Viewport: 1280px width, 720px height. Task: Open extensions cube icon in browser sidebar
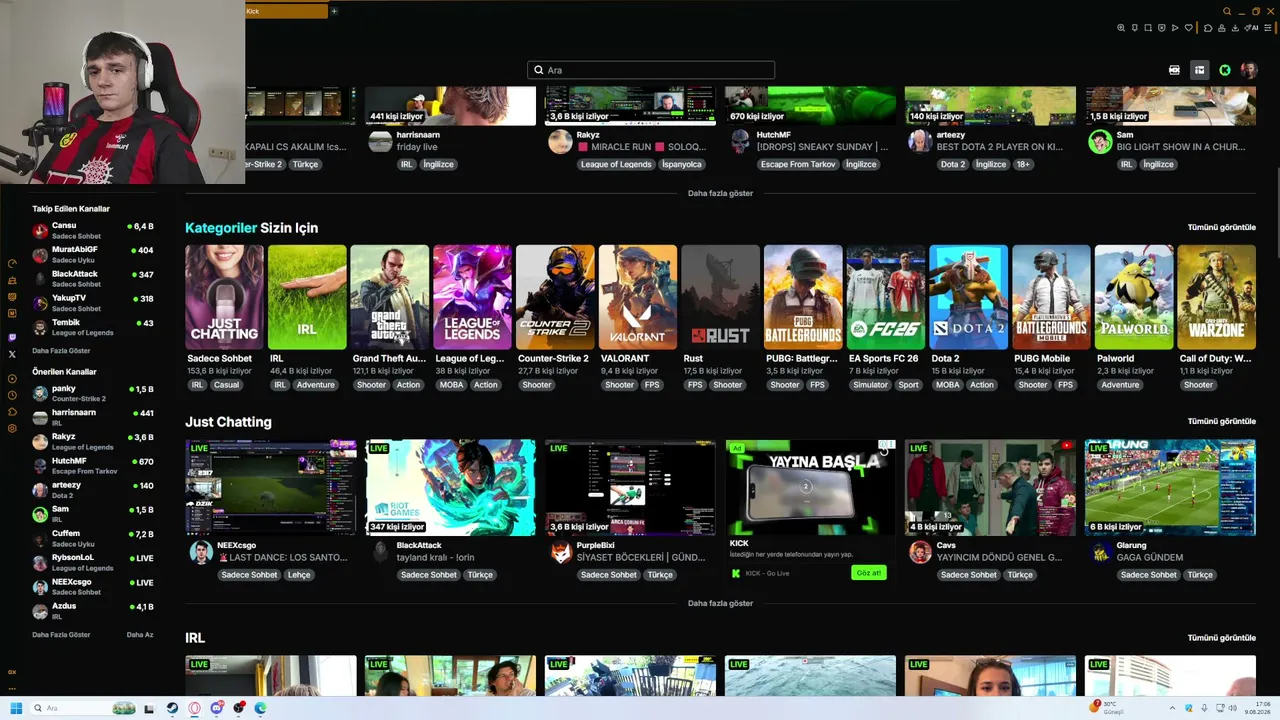click(x=12, y=411)
